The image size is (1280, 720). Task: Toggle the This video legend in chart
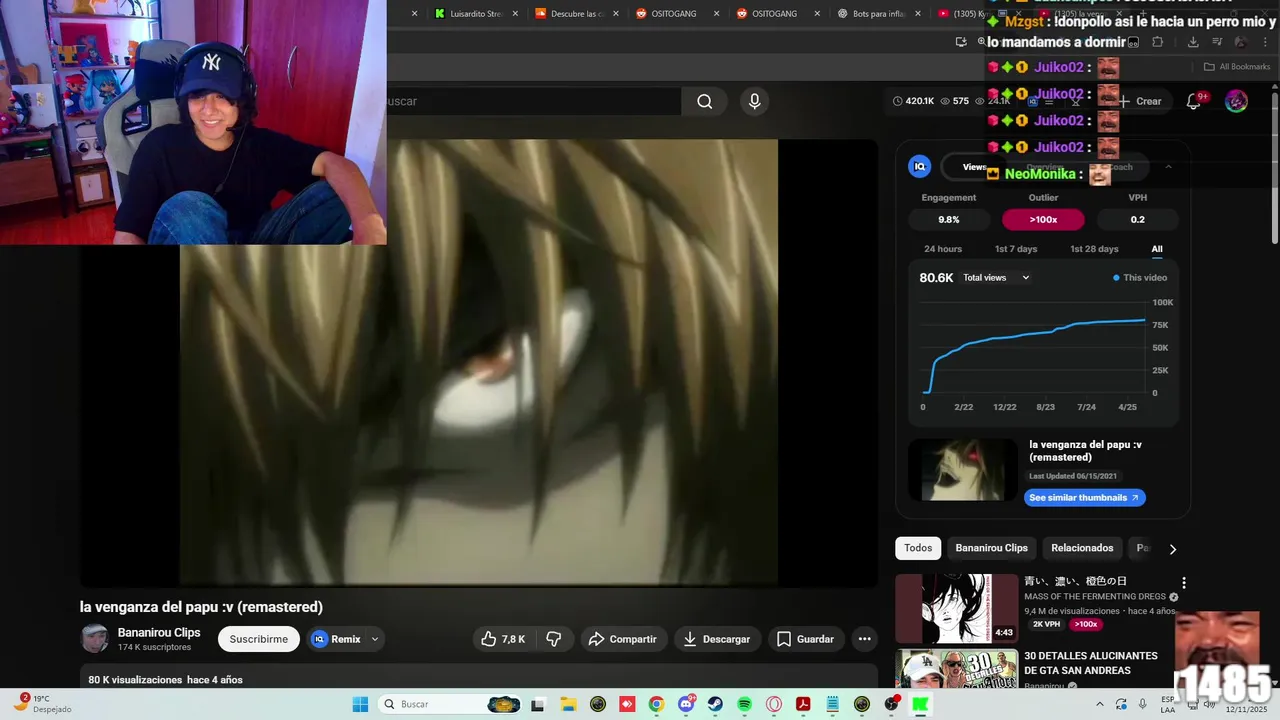coord(1140,277)
